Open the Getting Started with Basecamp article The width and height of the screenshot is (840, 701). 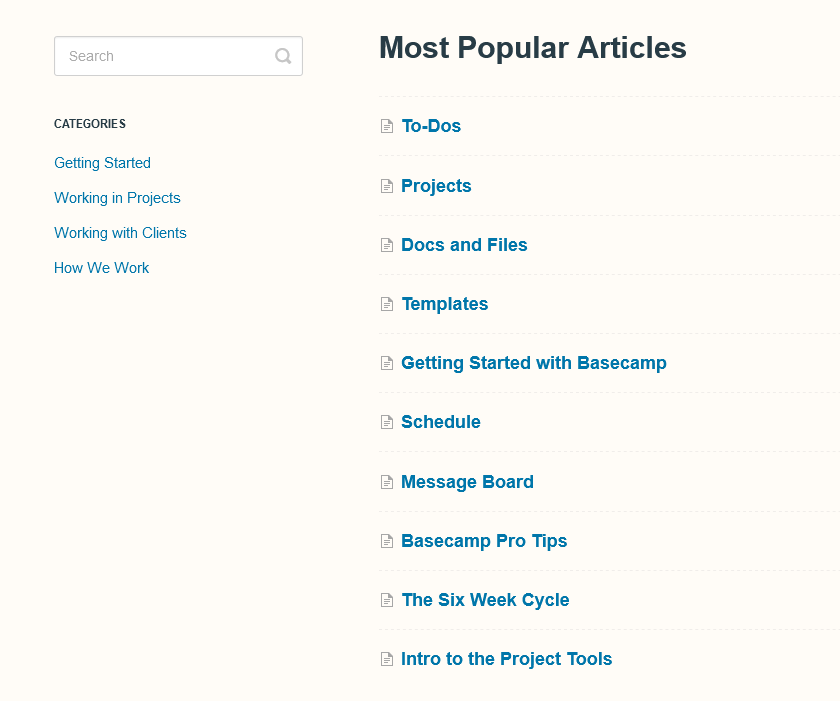click(534, 363)
